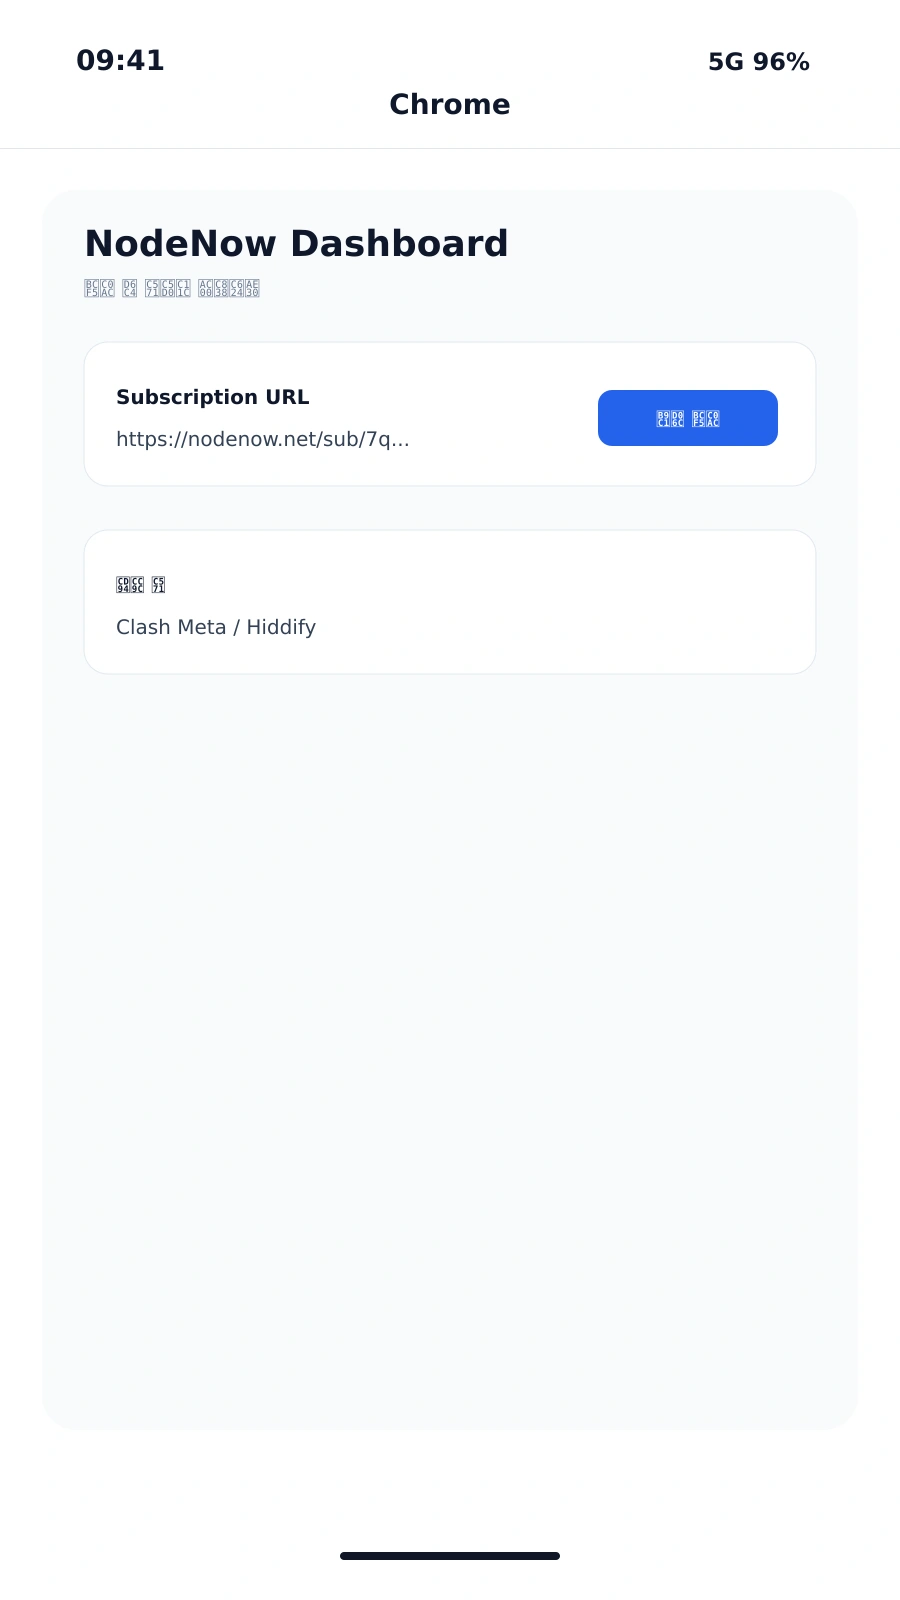
Task: Click the Clash Meta text
Action: (x=171, y=627)
